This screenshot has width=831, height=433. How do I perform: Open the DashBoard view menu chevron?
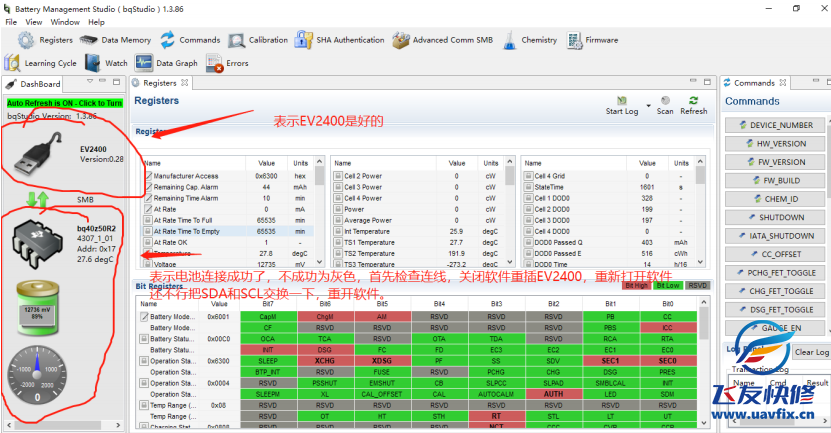(x=89, y=83)
